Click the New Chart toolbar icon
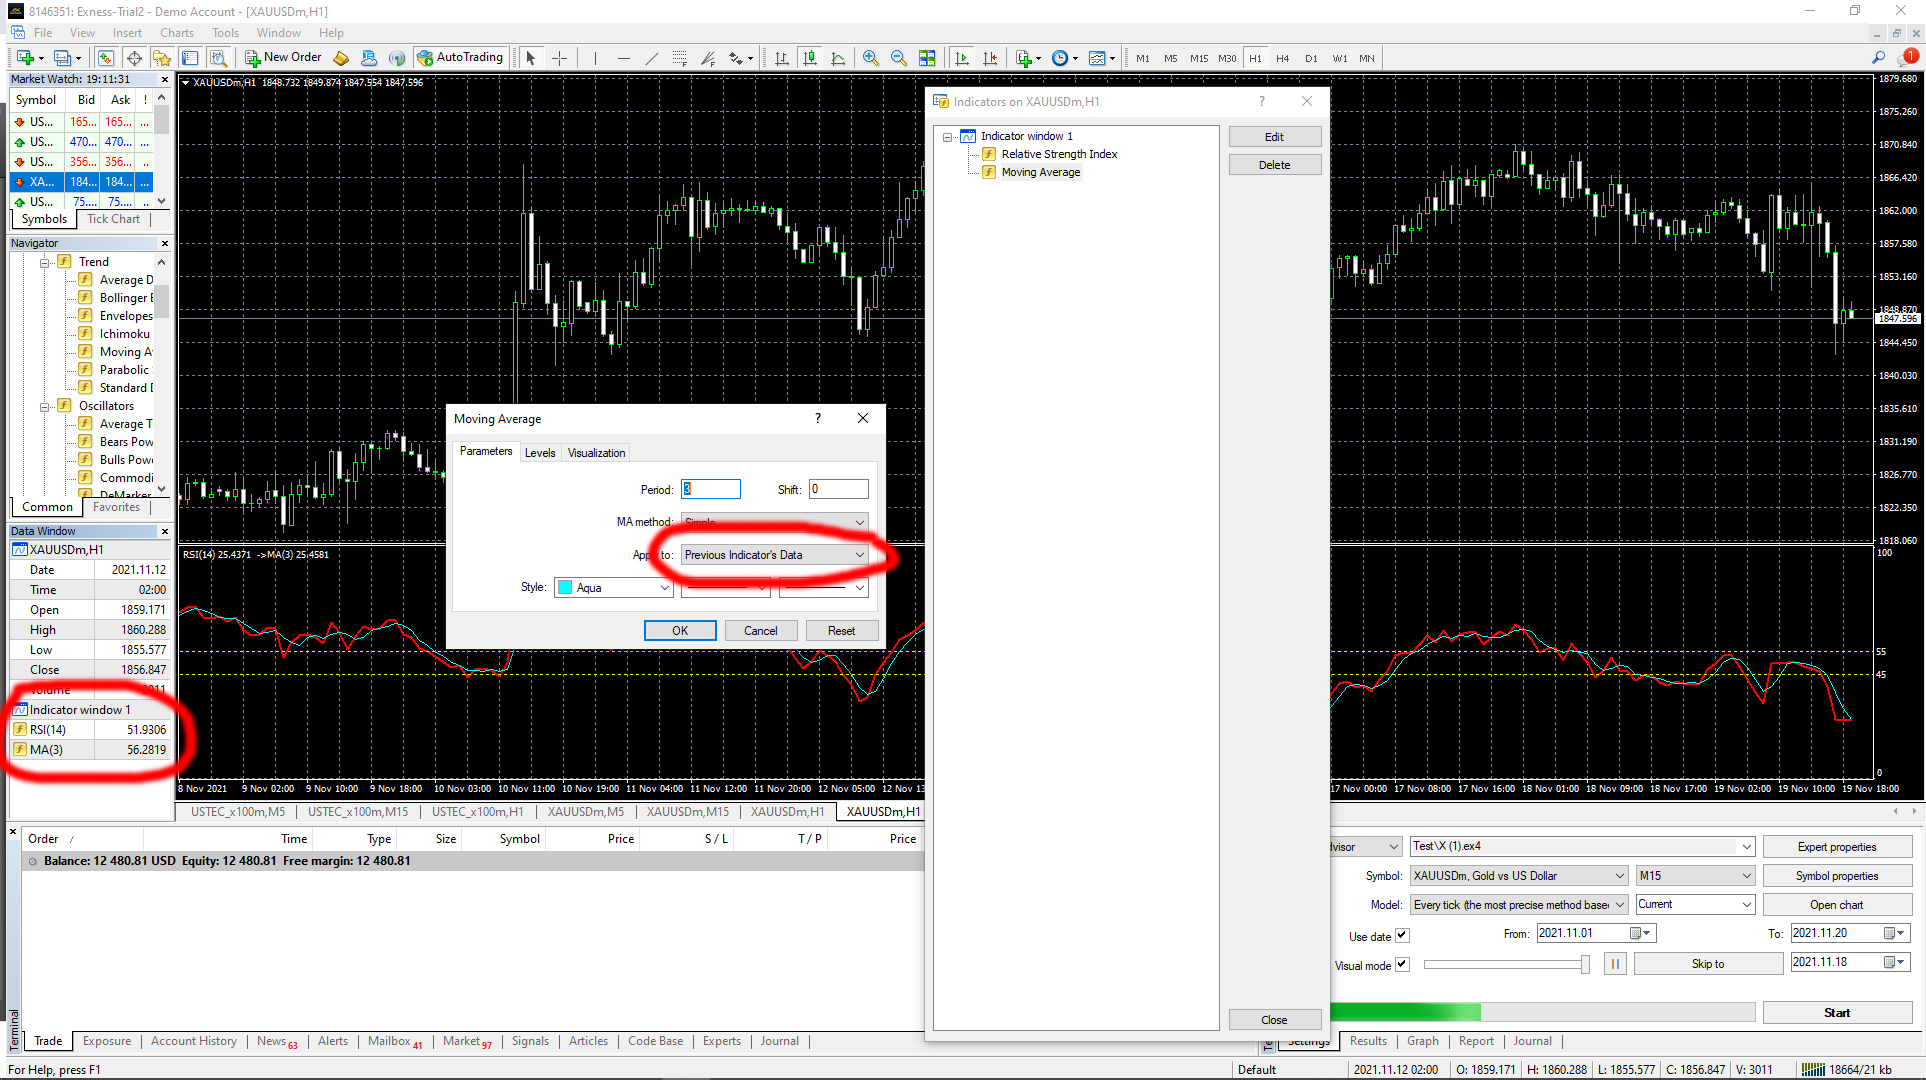The image size is (1926, 1080). pyautogui.click(x=27, y=58)
